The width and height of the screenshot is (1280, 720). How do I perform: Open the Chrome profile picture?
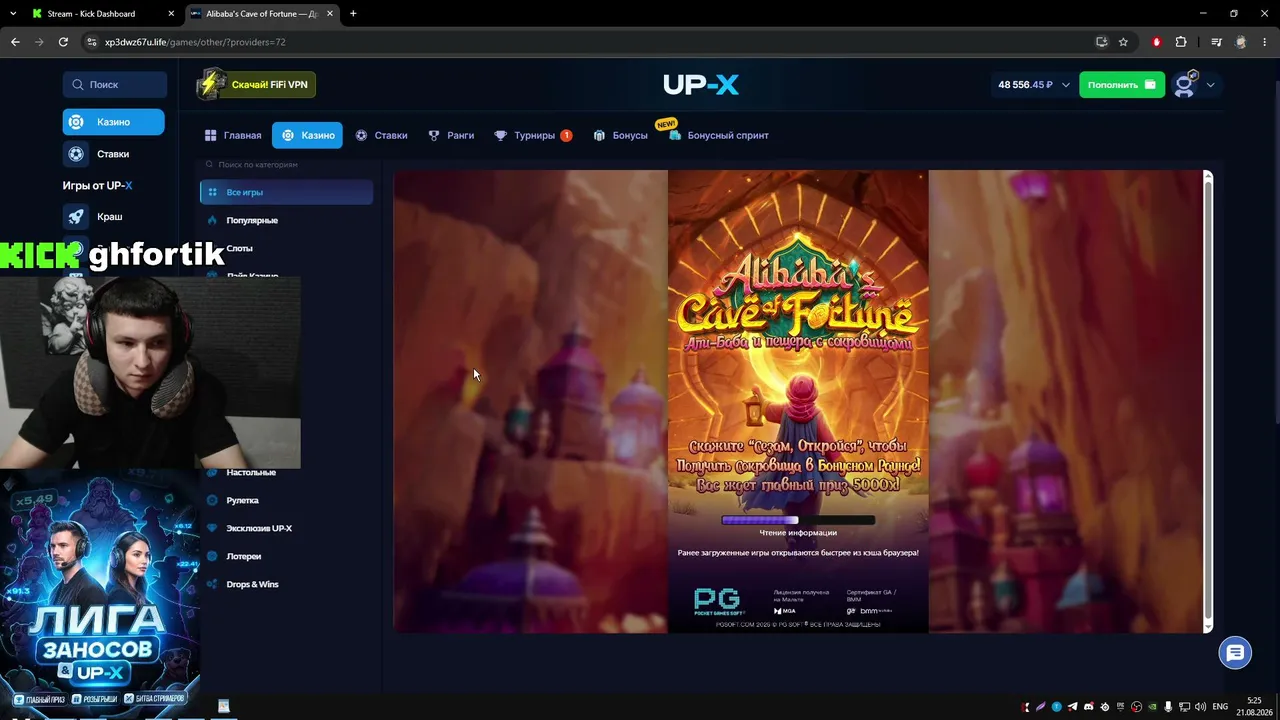1241,42
